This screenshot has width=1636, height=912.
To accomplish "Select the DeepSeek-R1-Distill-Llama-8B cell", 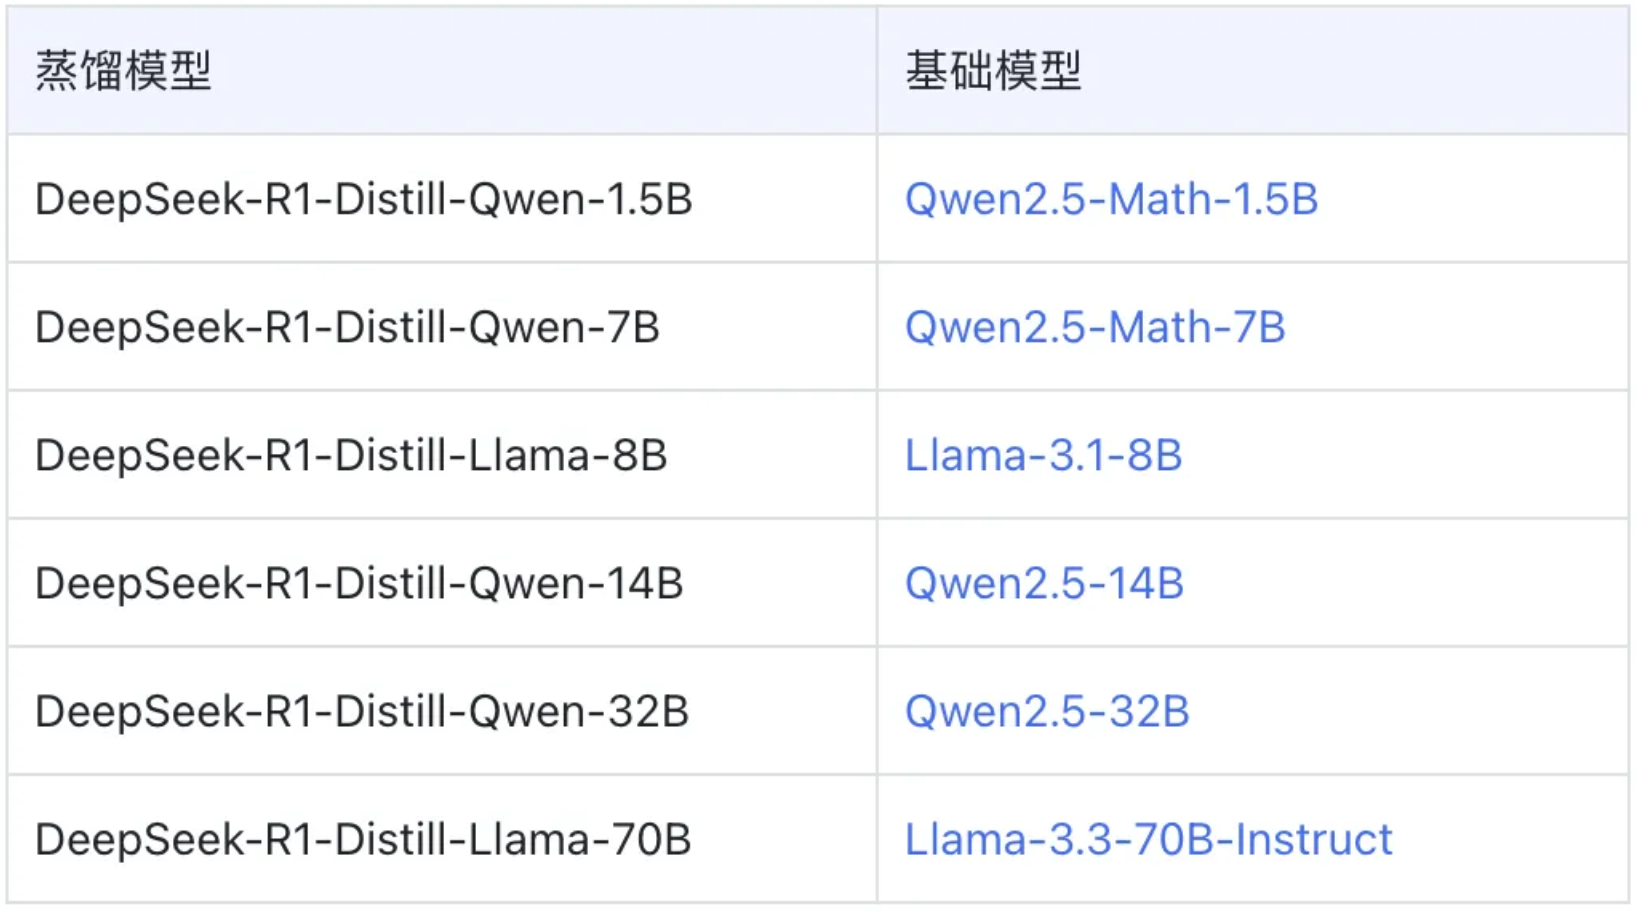I will (350, 455).
